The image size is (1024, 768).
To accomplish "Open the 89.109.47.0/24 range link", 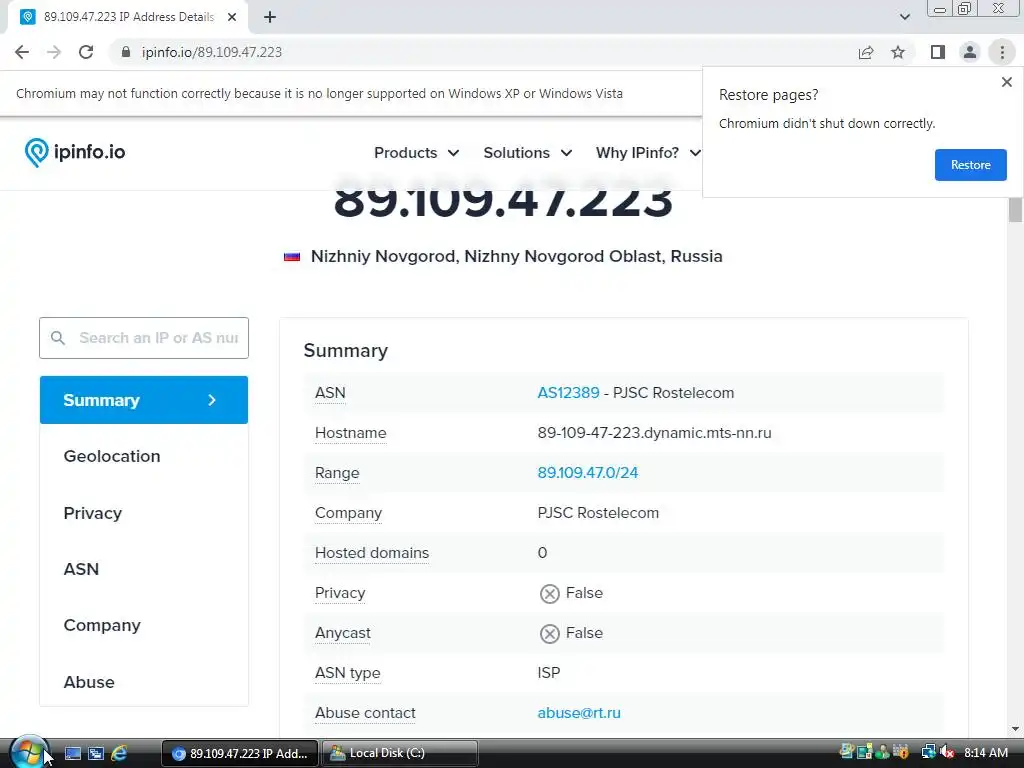I will tap(588, 473).
